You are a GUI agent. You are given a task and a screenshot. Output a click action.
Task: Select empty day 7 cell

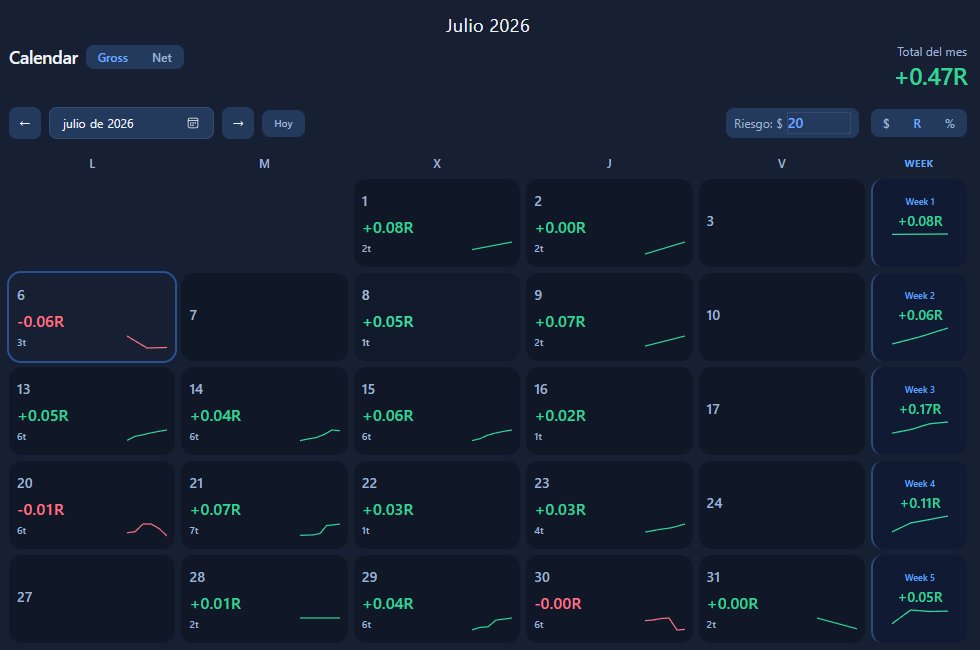click(x=264, y=317)
